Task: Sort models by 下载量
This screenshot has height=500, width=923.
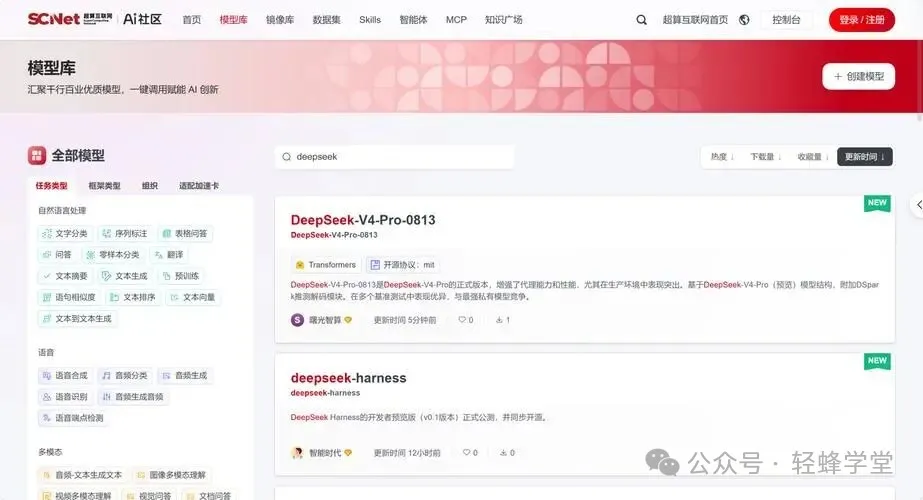Action: click(765, 157)
